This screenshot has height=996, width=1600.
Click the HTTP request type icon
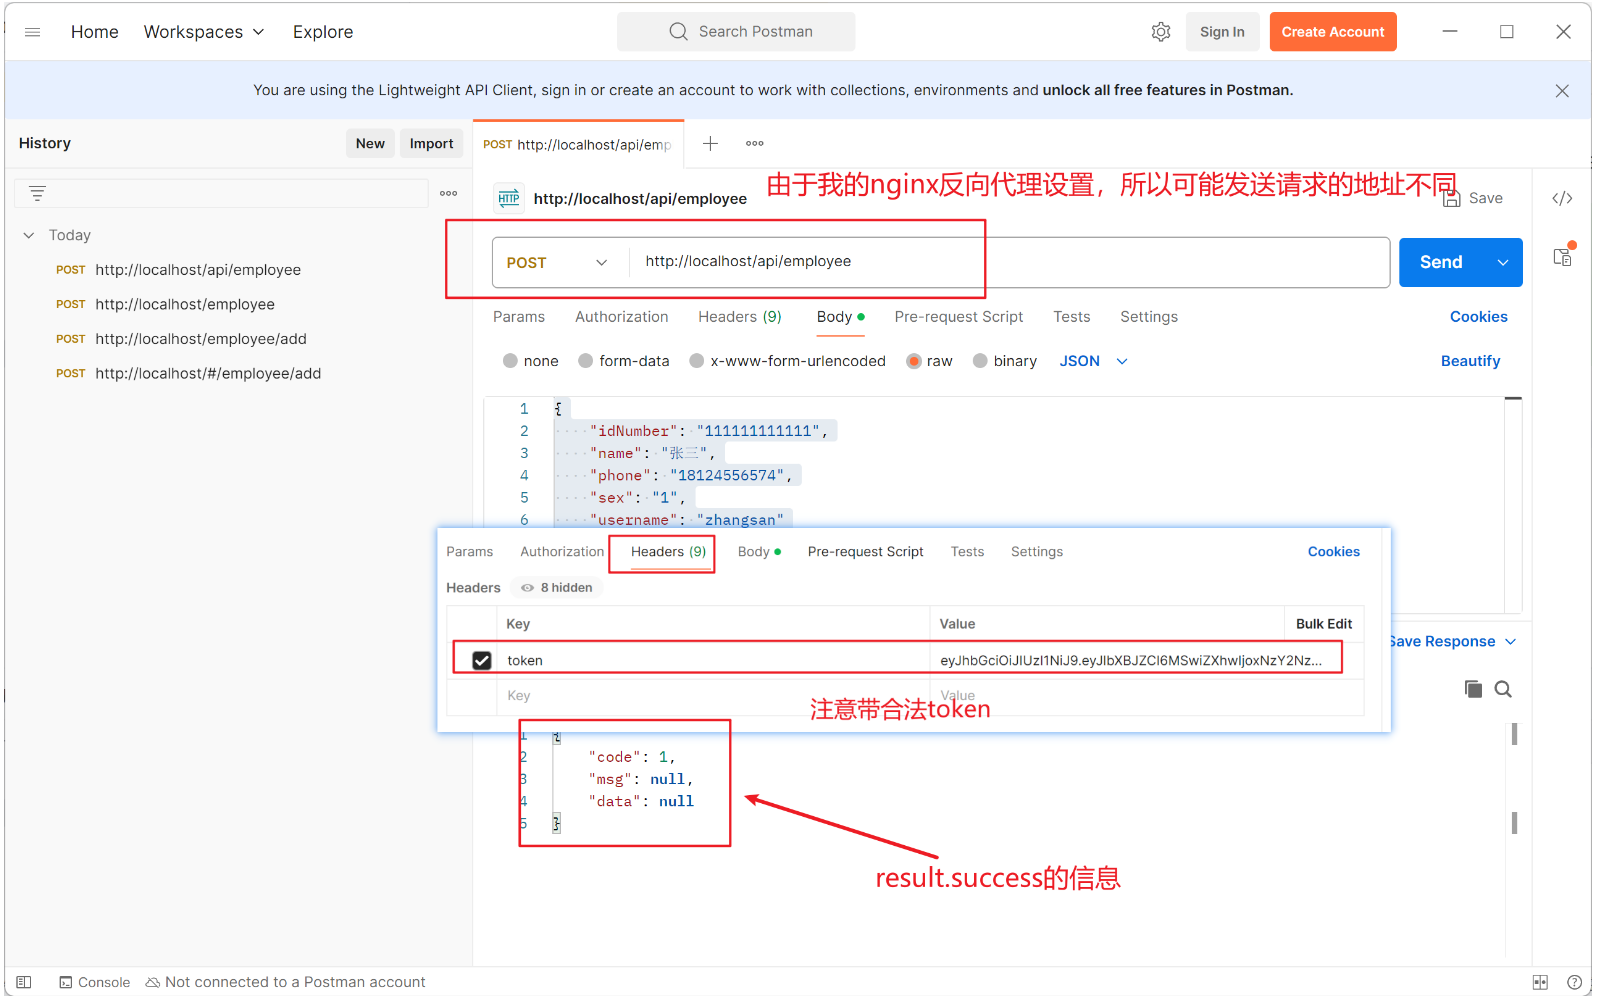tap(509, 198)
